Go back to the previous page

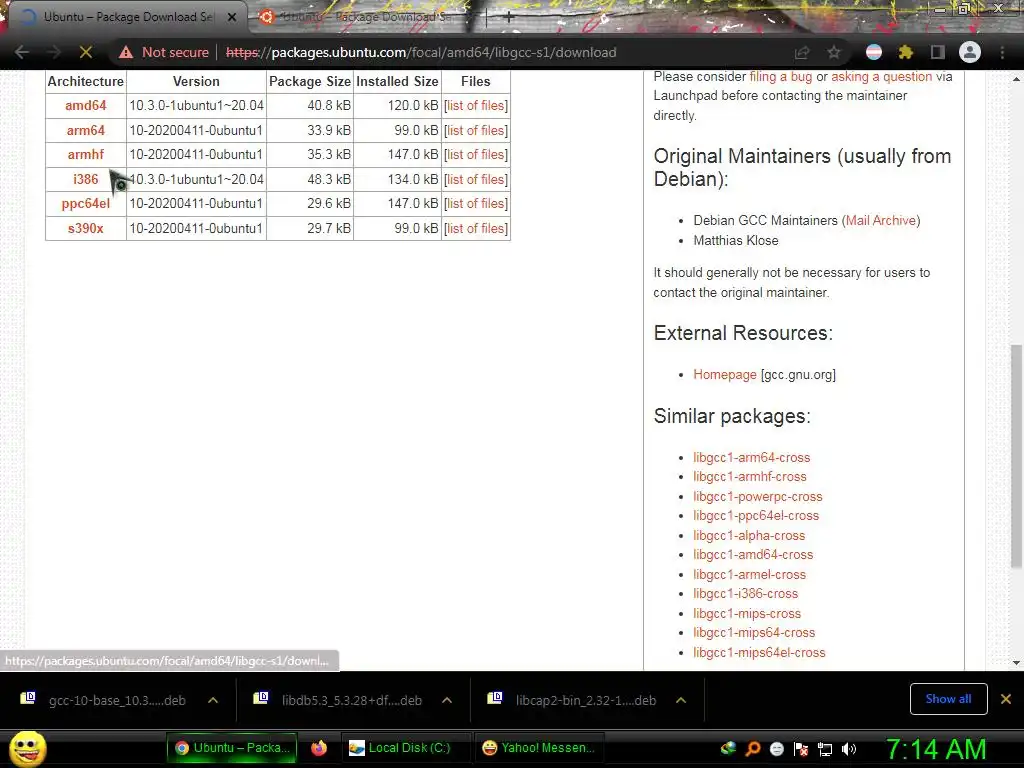[22, 52]
